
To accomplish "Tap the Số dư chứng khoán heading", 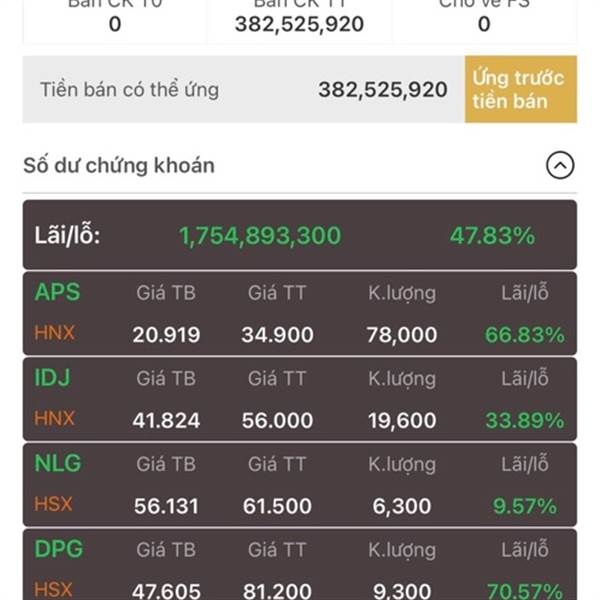I will 119,166.
